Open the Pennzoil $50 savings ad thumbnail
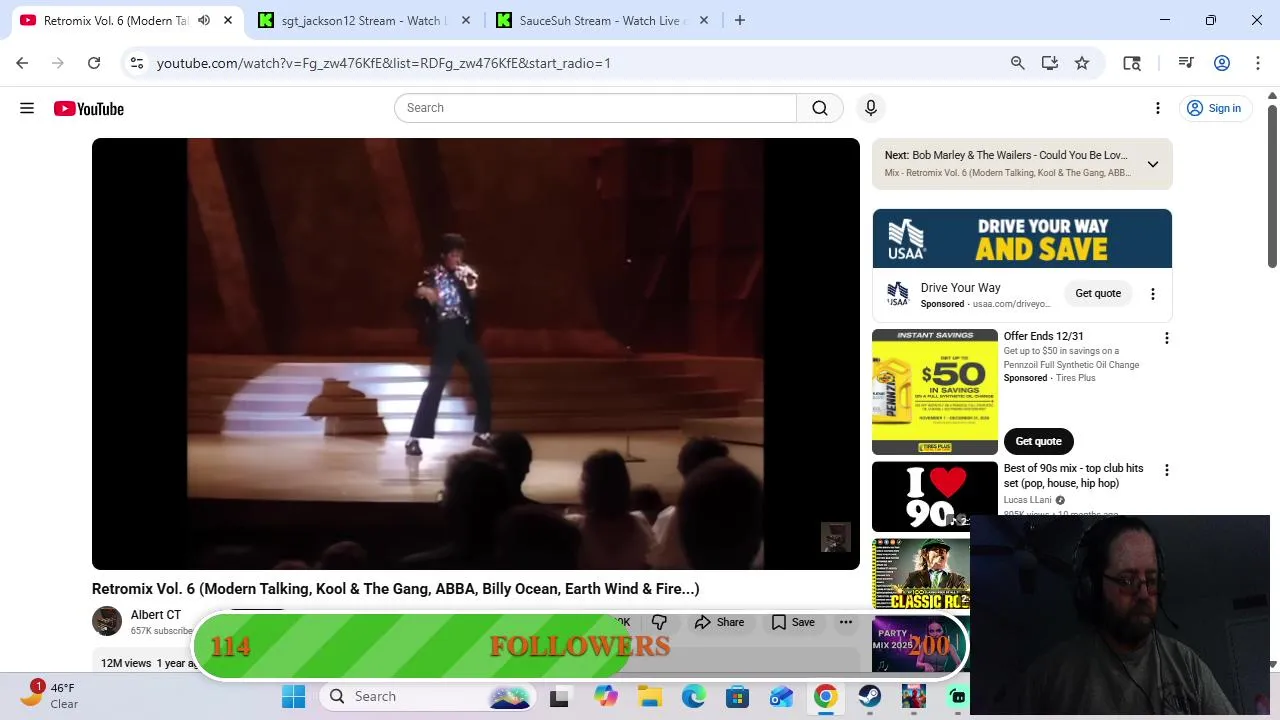1280x720 pixels. click(935, 392)
